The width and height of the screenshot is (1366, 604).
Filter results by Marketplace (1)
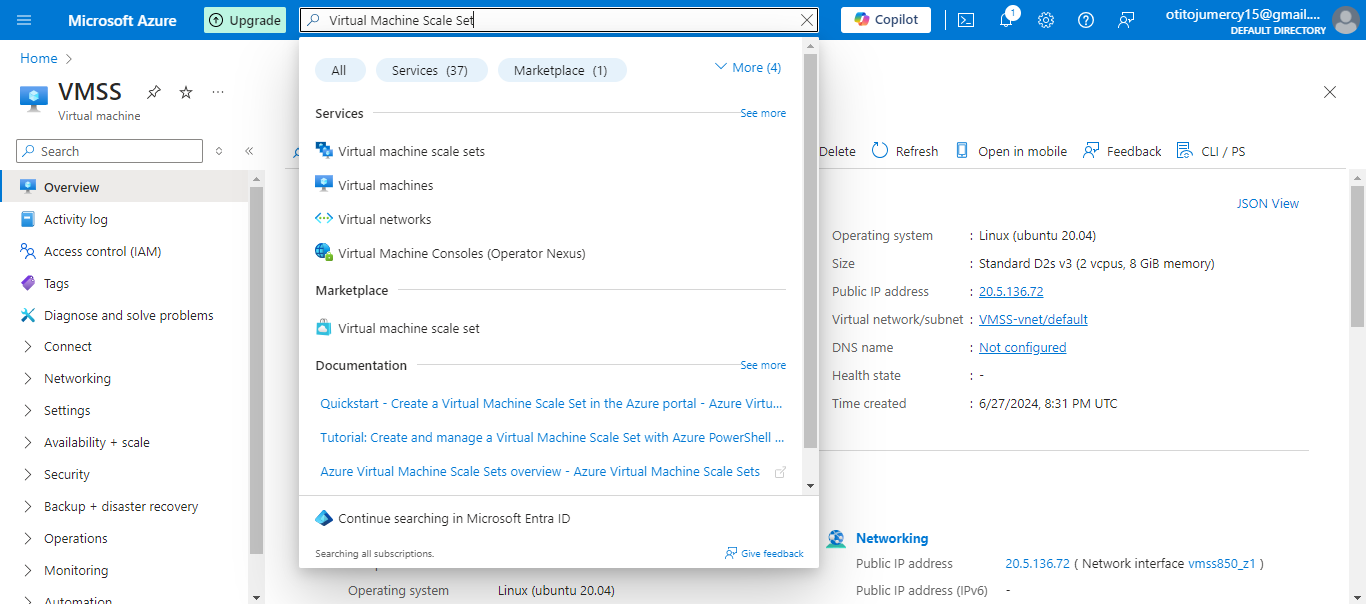click(562, 70)
